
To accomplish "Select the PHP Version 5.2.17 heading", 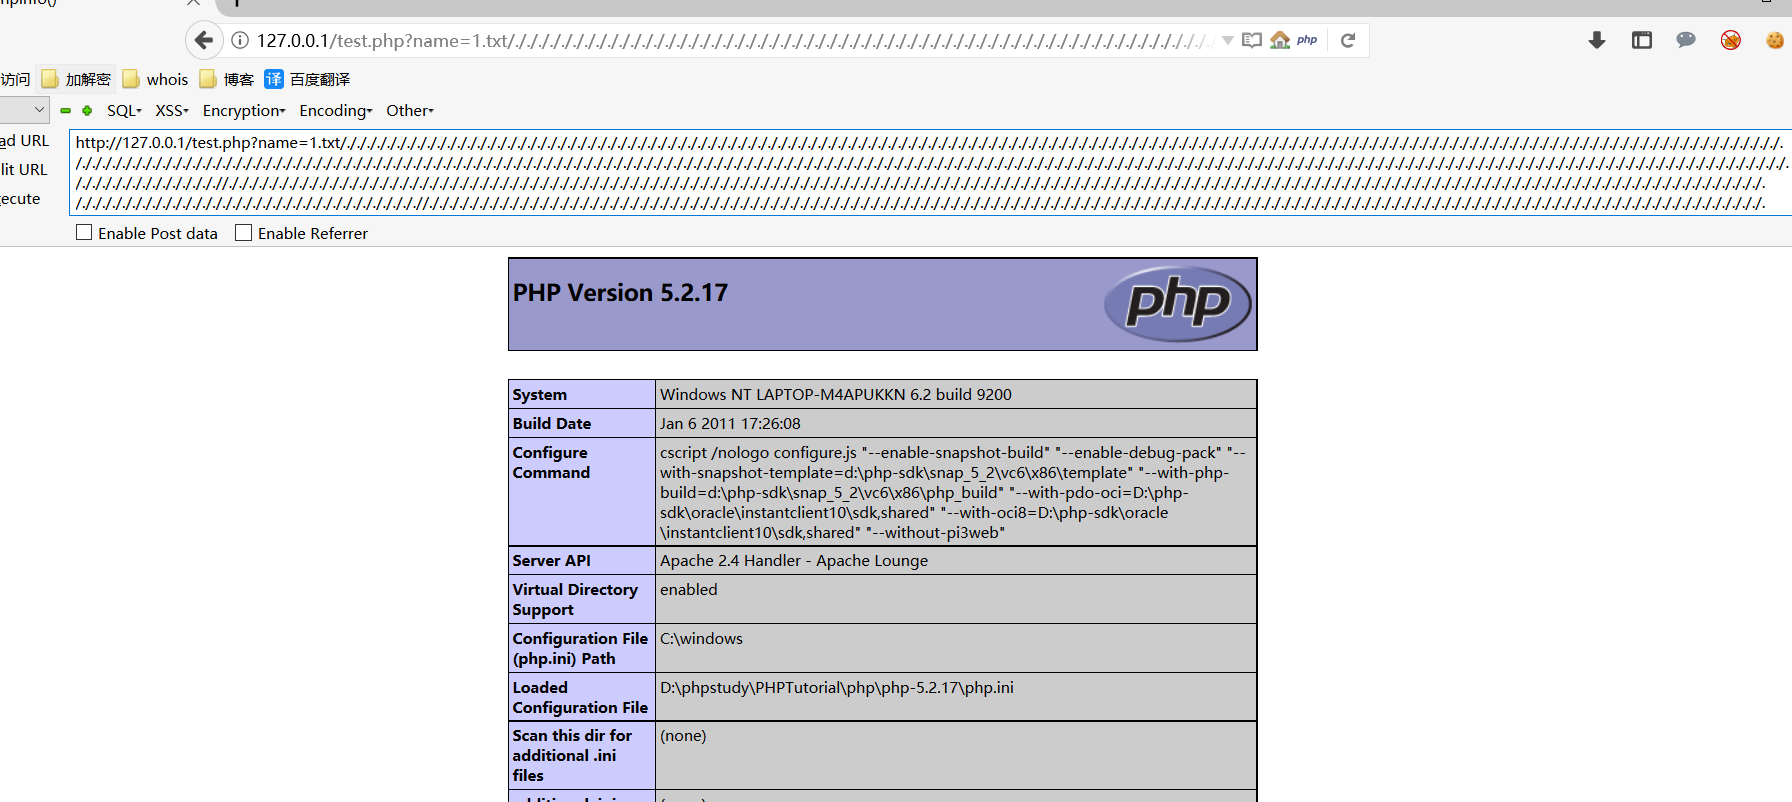I will coord(620,293).
